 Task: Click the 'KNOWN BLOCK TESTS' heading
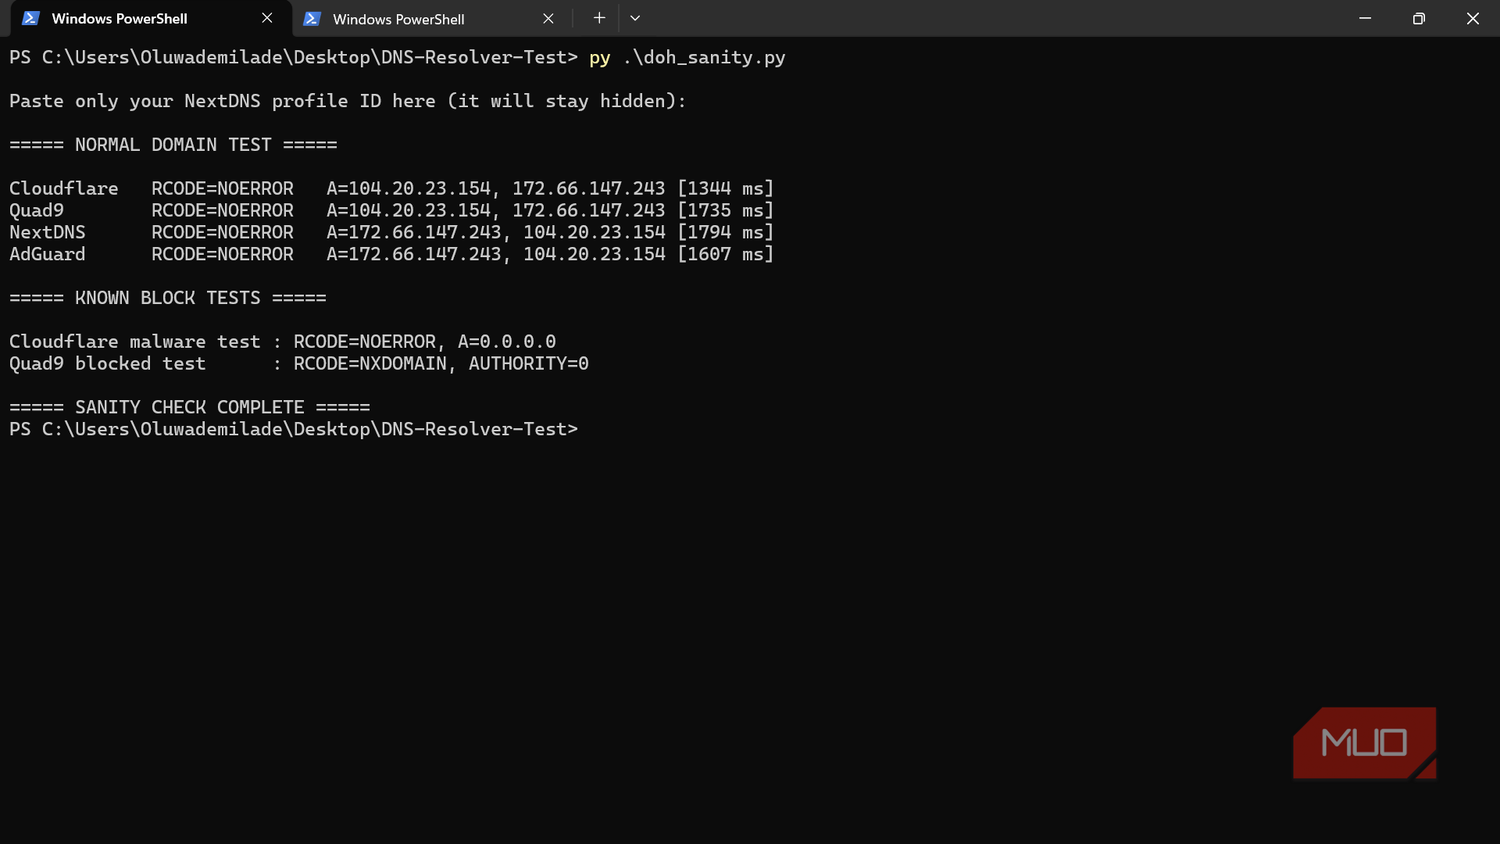[168, 298]
